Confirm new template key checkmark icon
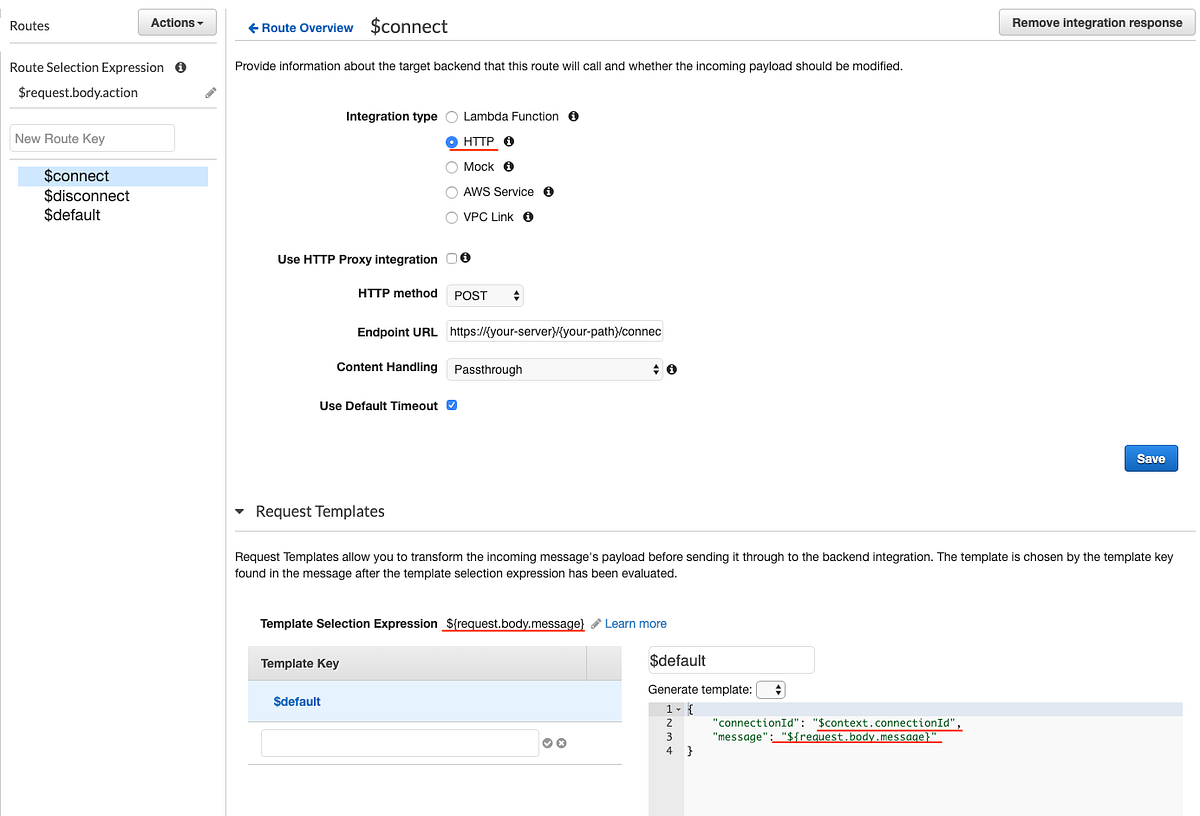The image size is (1200, 816). pos(548,743)
